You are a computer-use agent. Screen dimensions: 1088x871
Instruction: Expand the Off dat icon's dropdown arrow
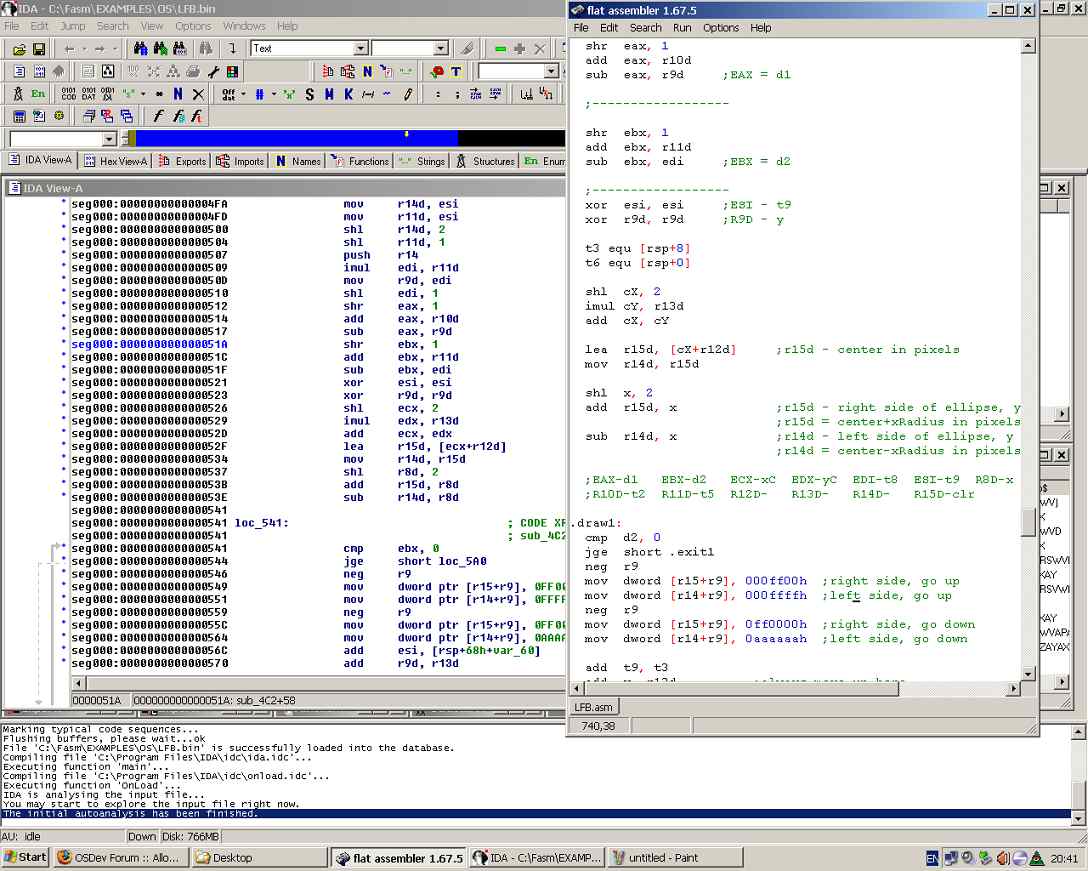click(x=243, y=94)
